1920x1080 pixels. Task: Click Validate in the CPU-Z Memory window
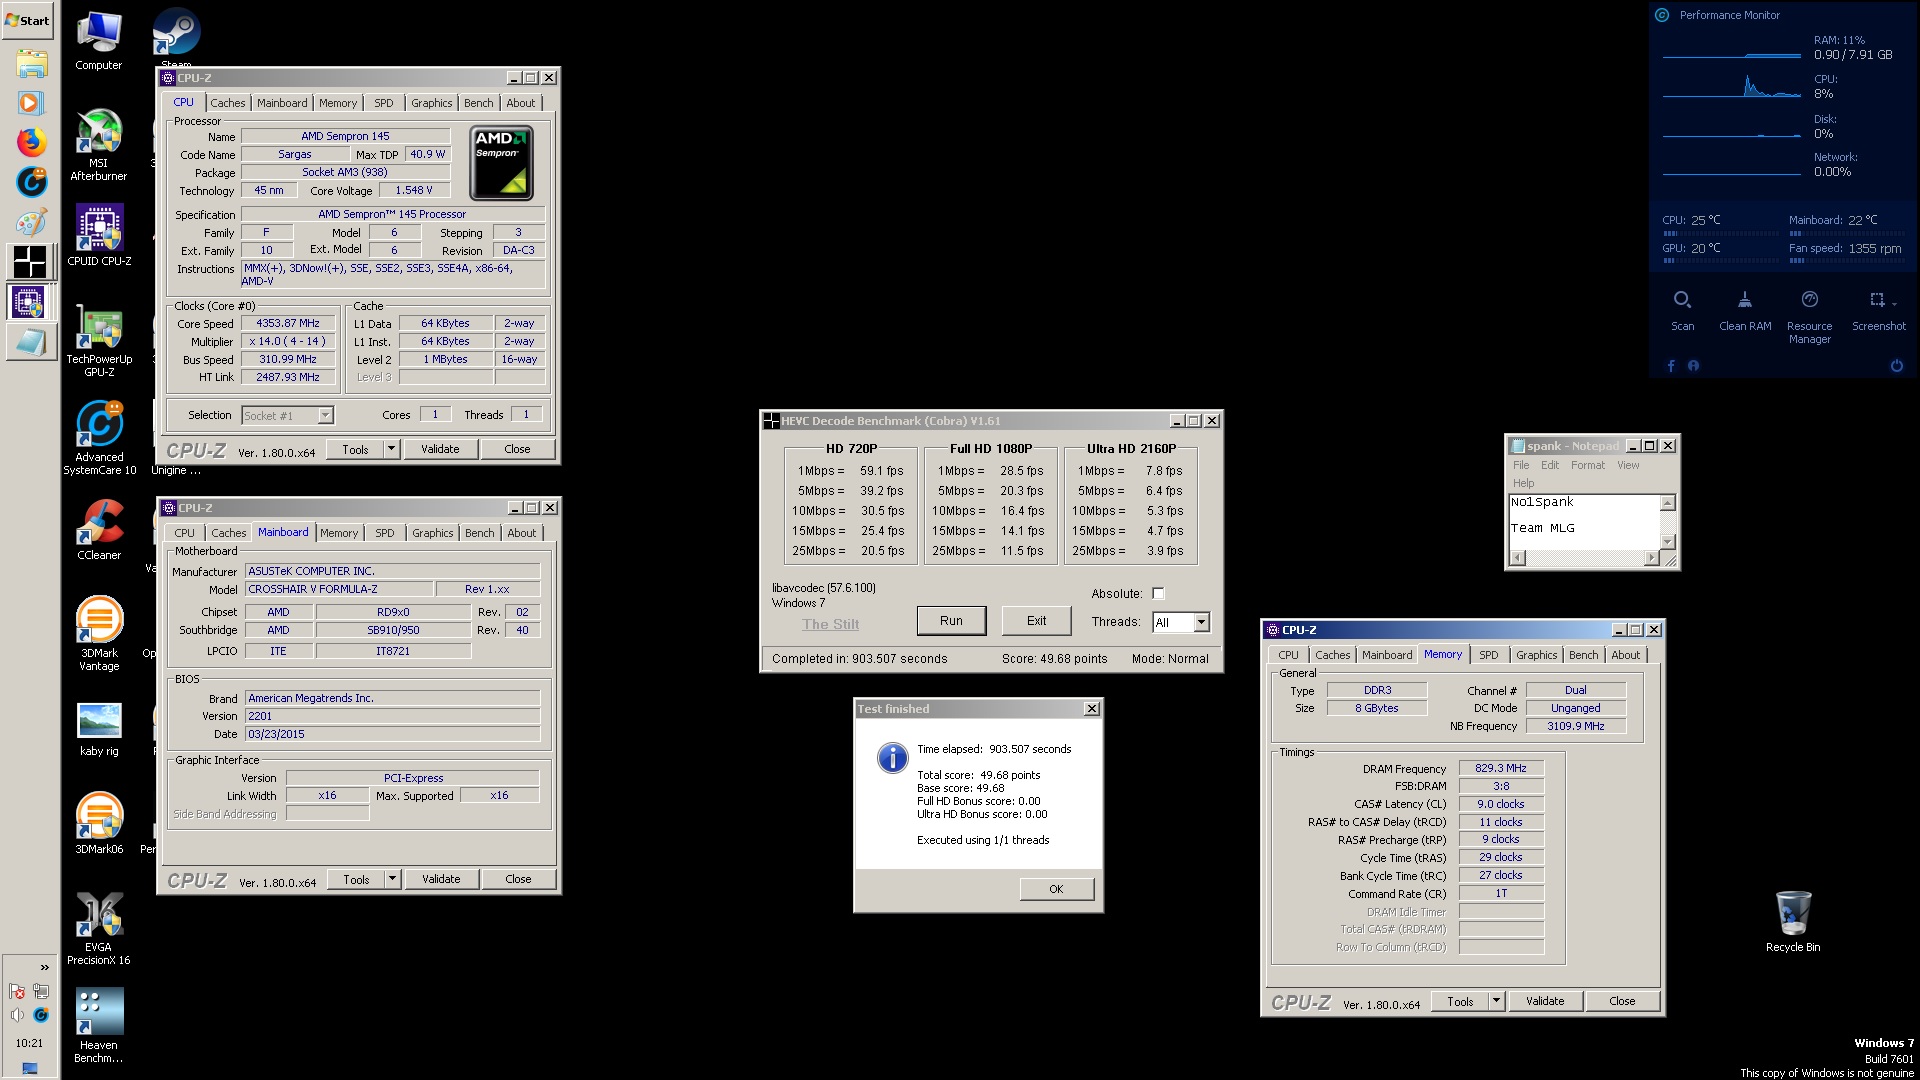(x=1545, y=1001)
